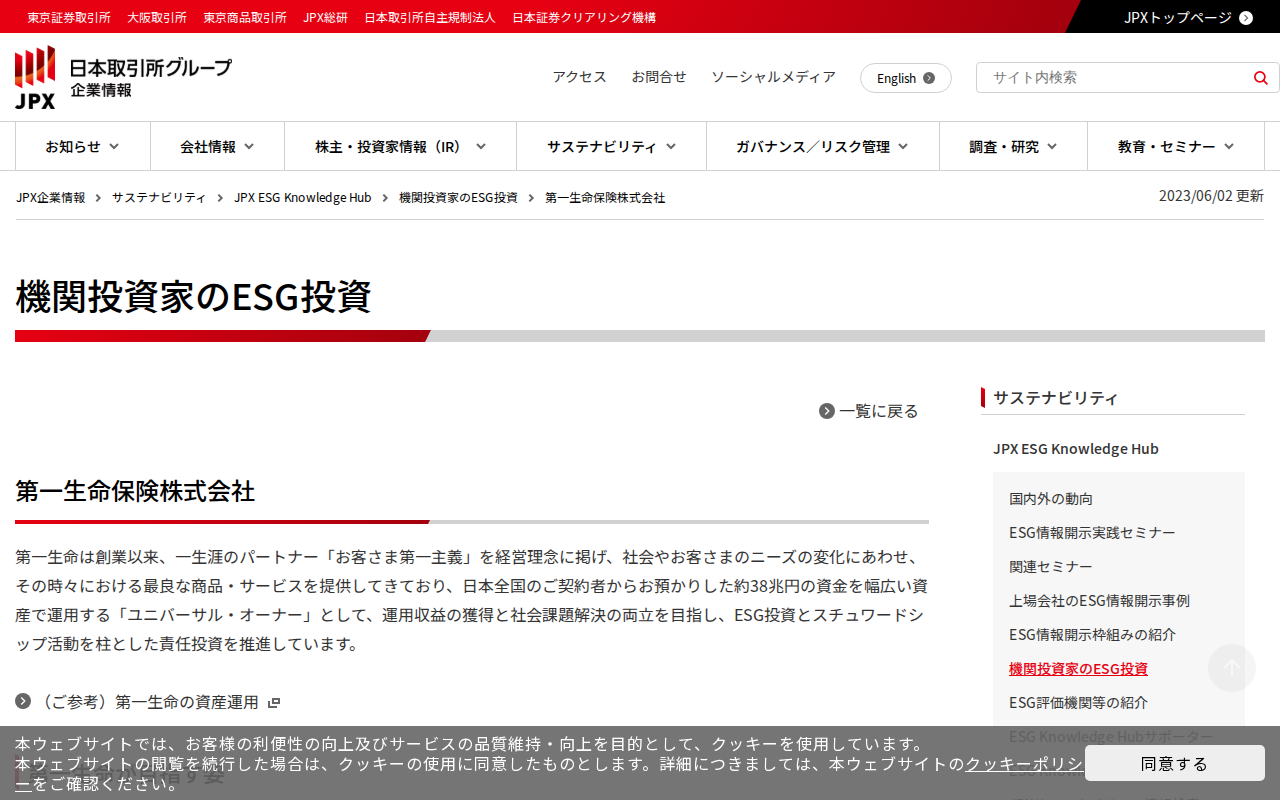Go to 東京証券取引所 in top bar
The width and height of the screenshot is (1280, 800).
[x=69, y=17]
